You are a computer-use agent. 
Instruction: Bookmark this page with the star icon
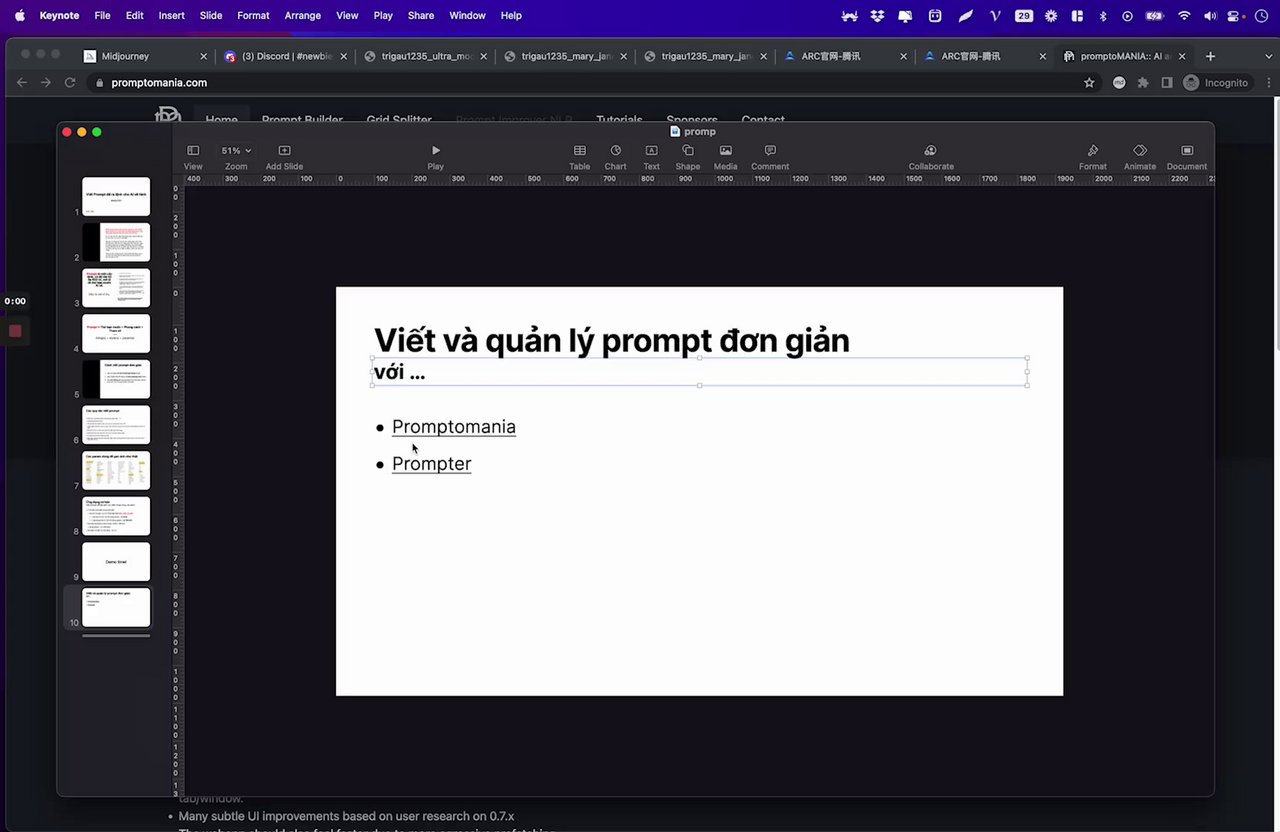tap(1089, 83)
